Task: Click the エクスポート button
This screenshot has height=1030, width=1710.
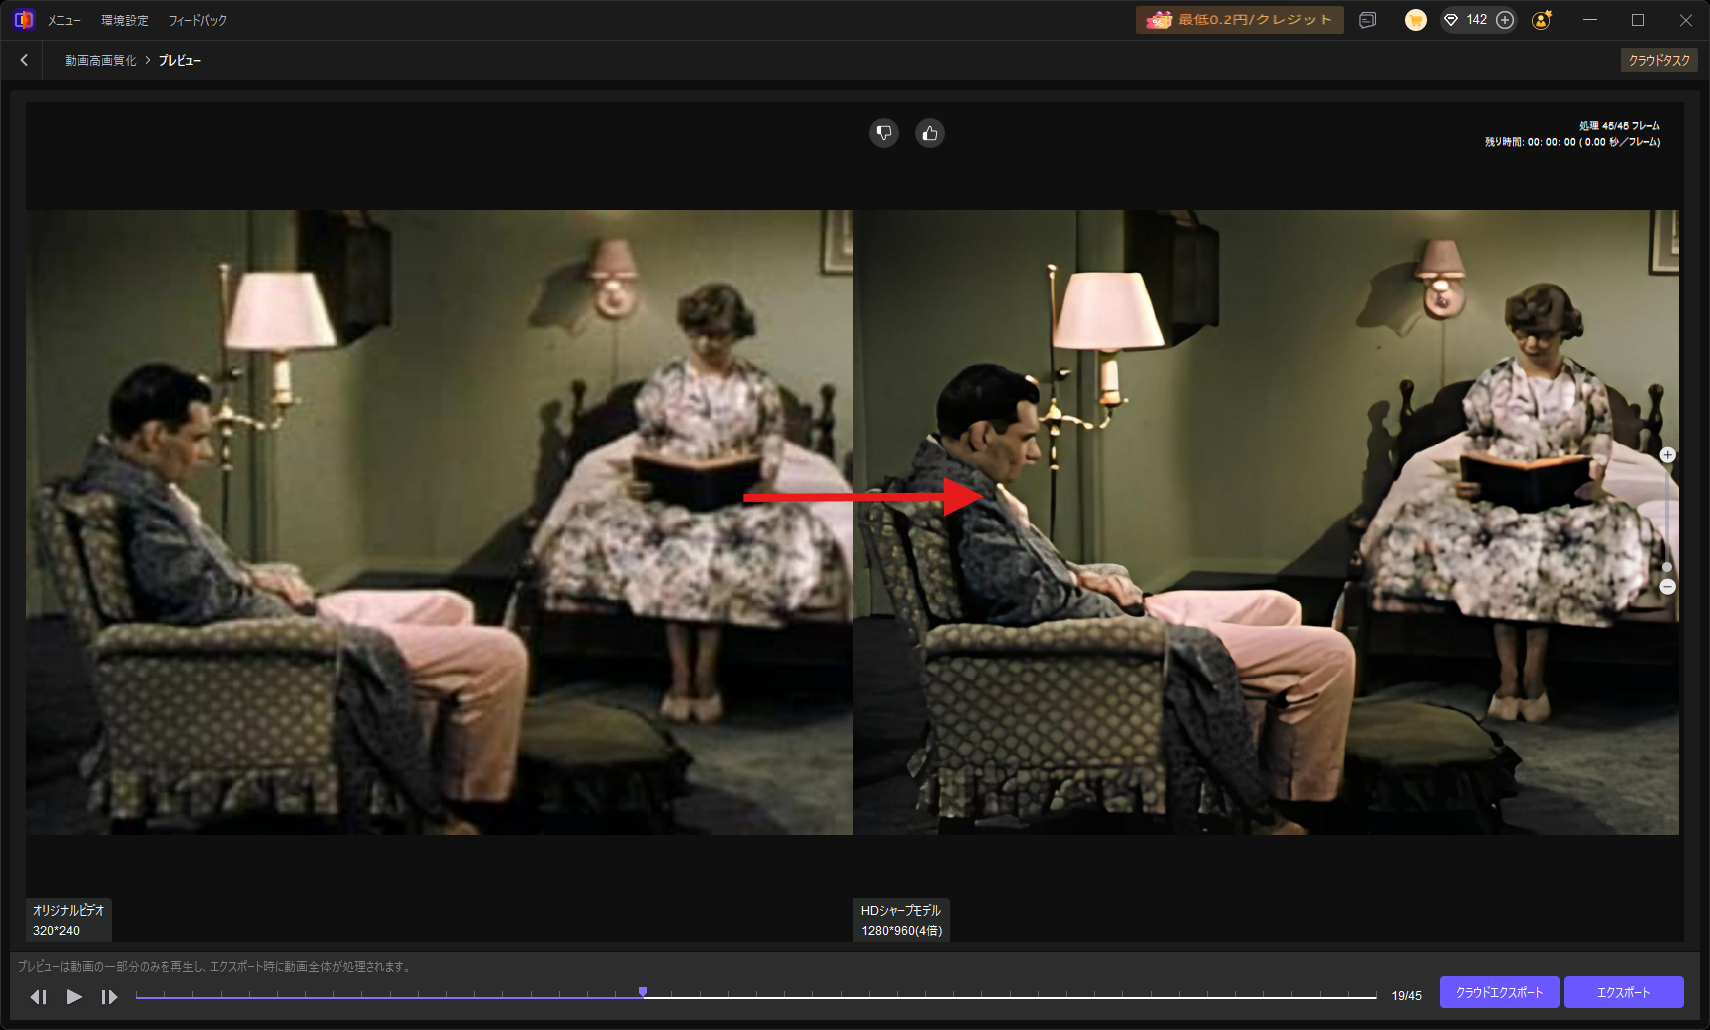Action: [1623, 992]
